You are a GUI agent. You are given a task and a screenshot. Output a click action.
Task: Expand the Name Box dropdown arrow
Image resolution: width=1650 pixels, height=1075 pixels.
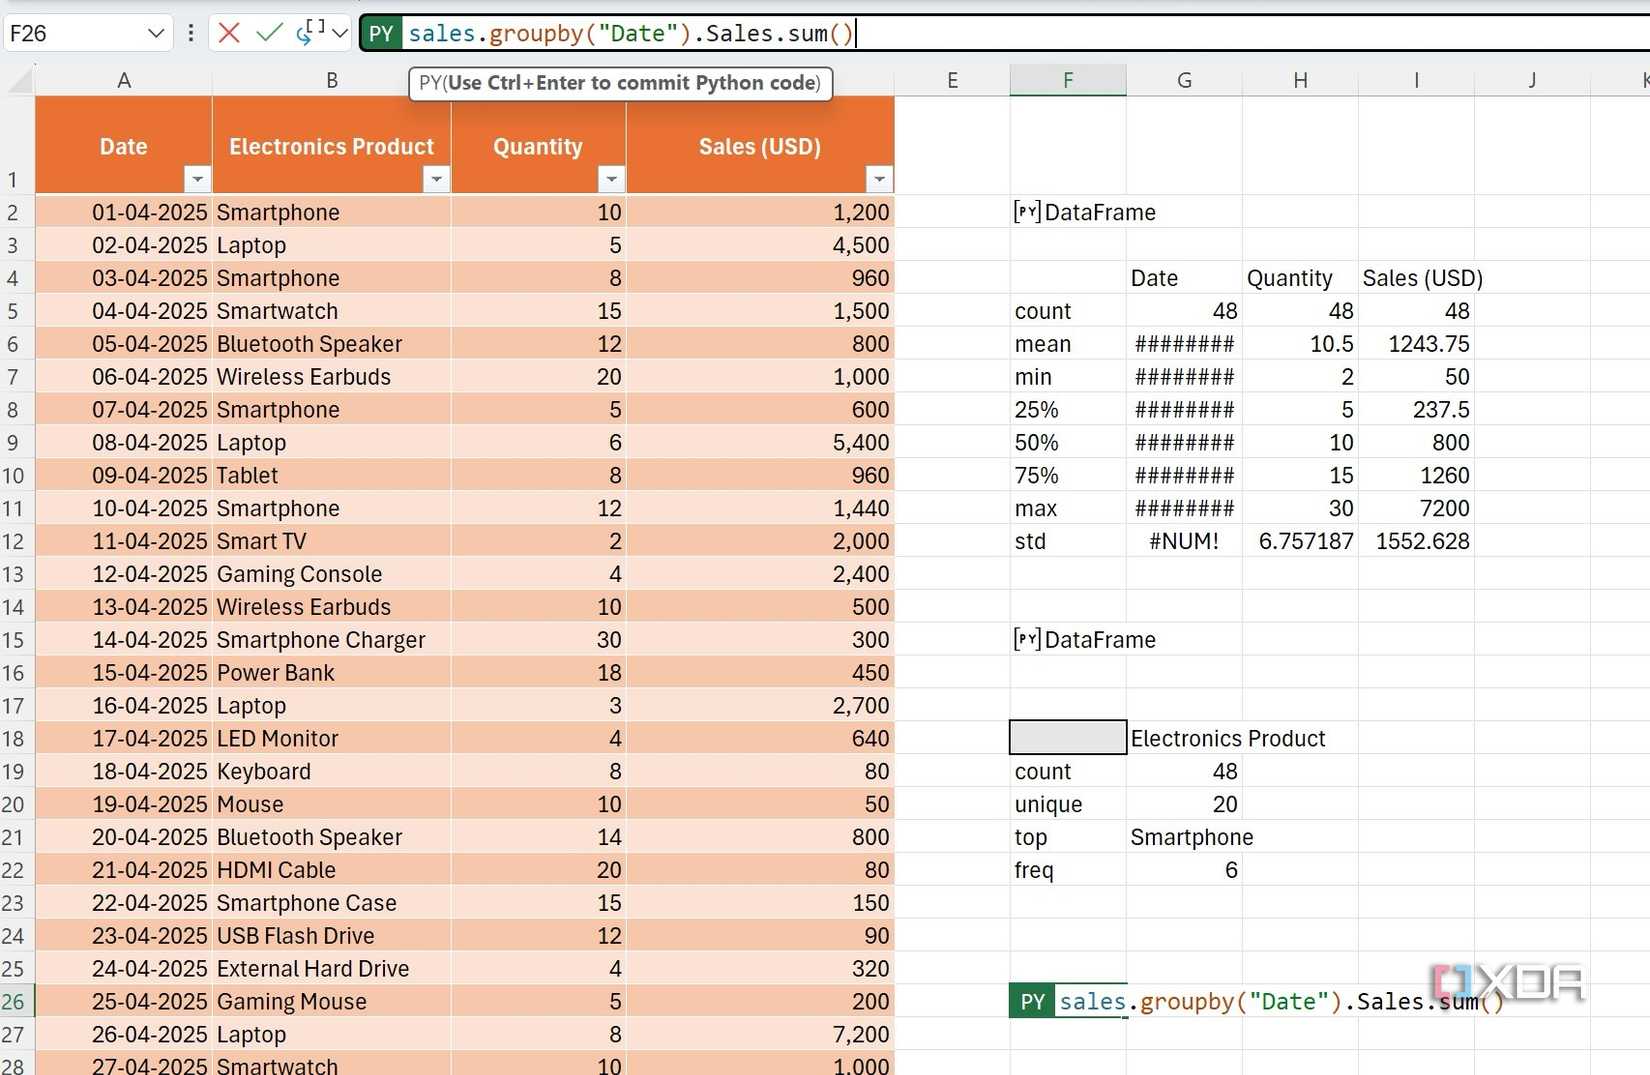tap(155, 33)
